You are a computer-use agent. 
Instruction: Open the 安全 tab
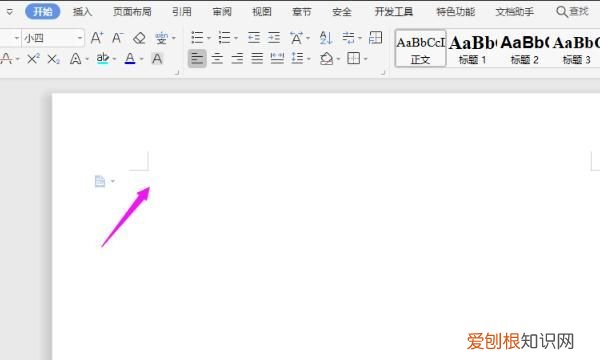[342, 11]
